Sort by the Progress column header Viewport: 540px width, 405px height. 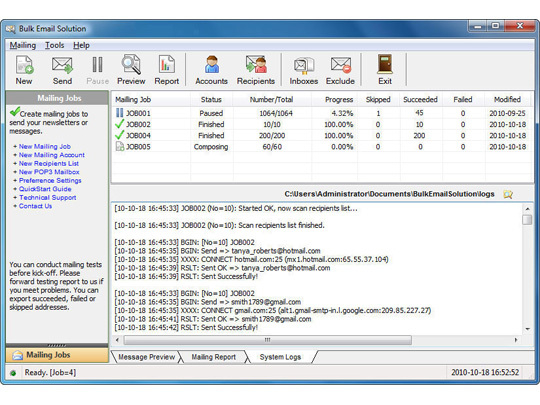point(335,100)
